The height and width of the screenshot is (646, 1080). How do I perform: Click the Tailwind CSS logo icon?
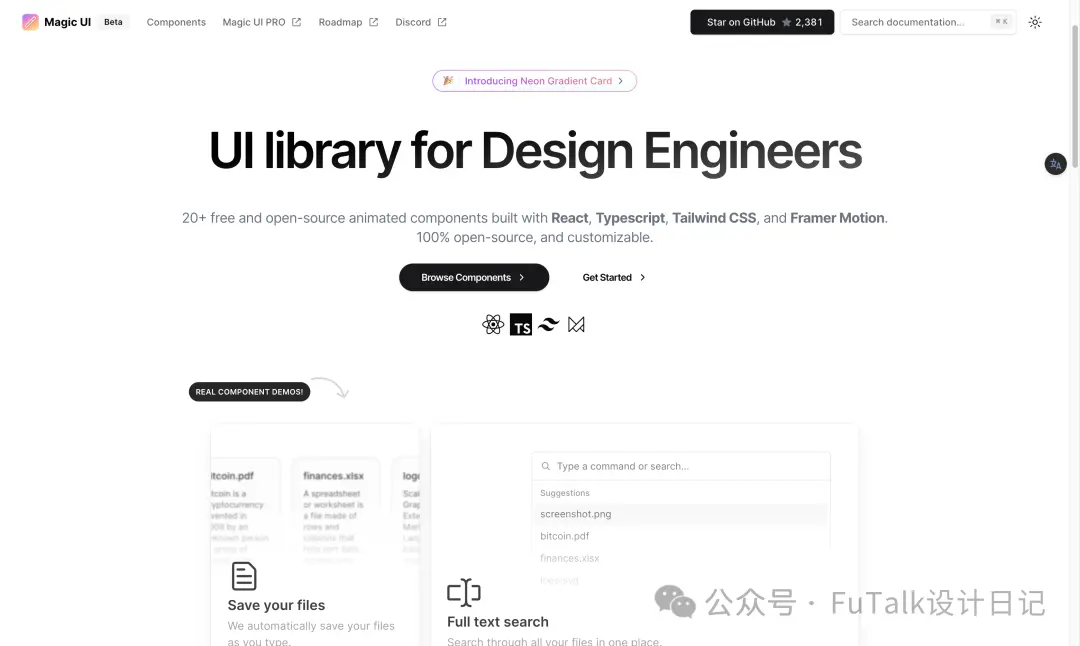(x=548, y=324)
